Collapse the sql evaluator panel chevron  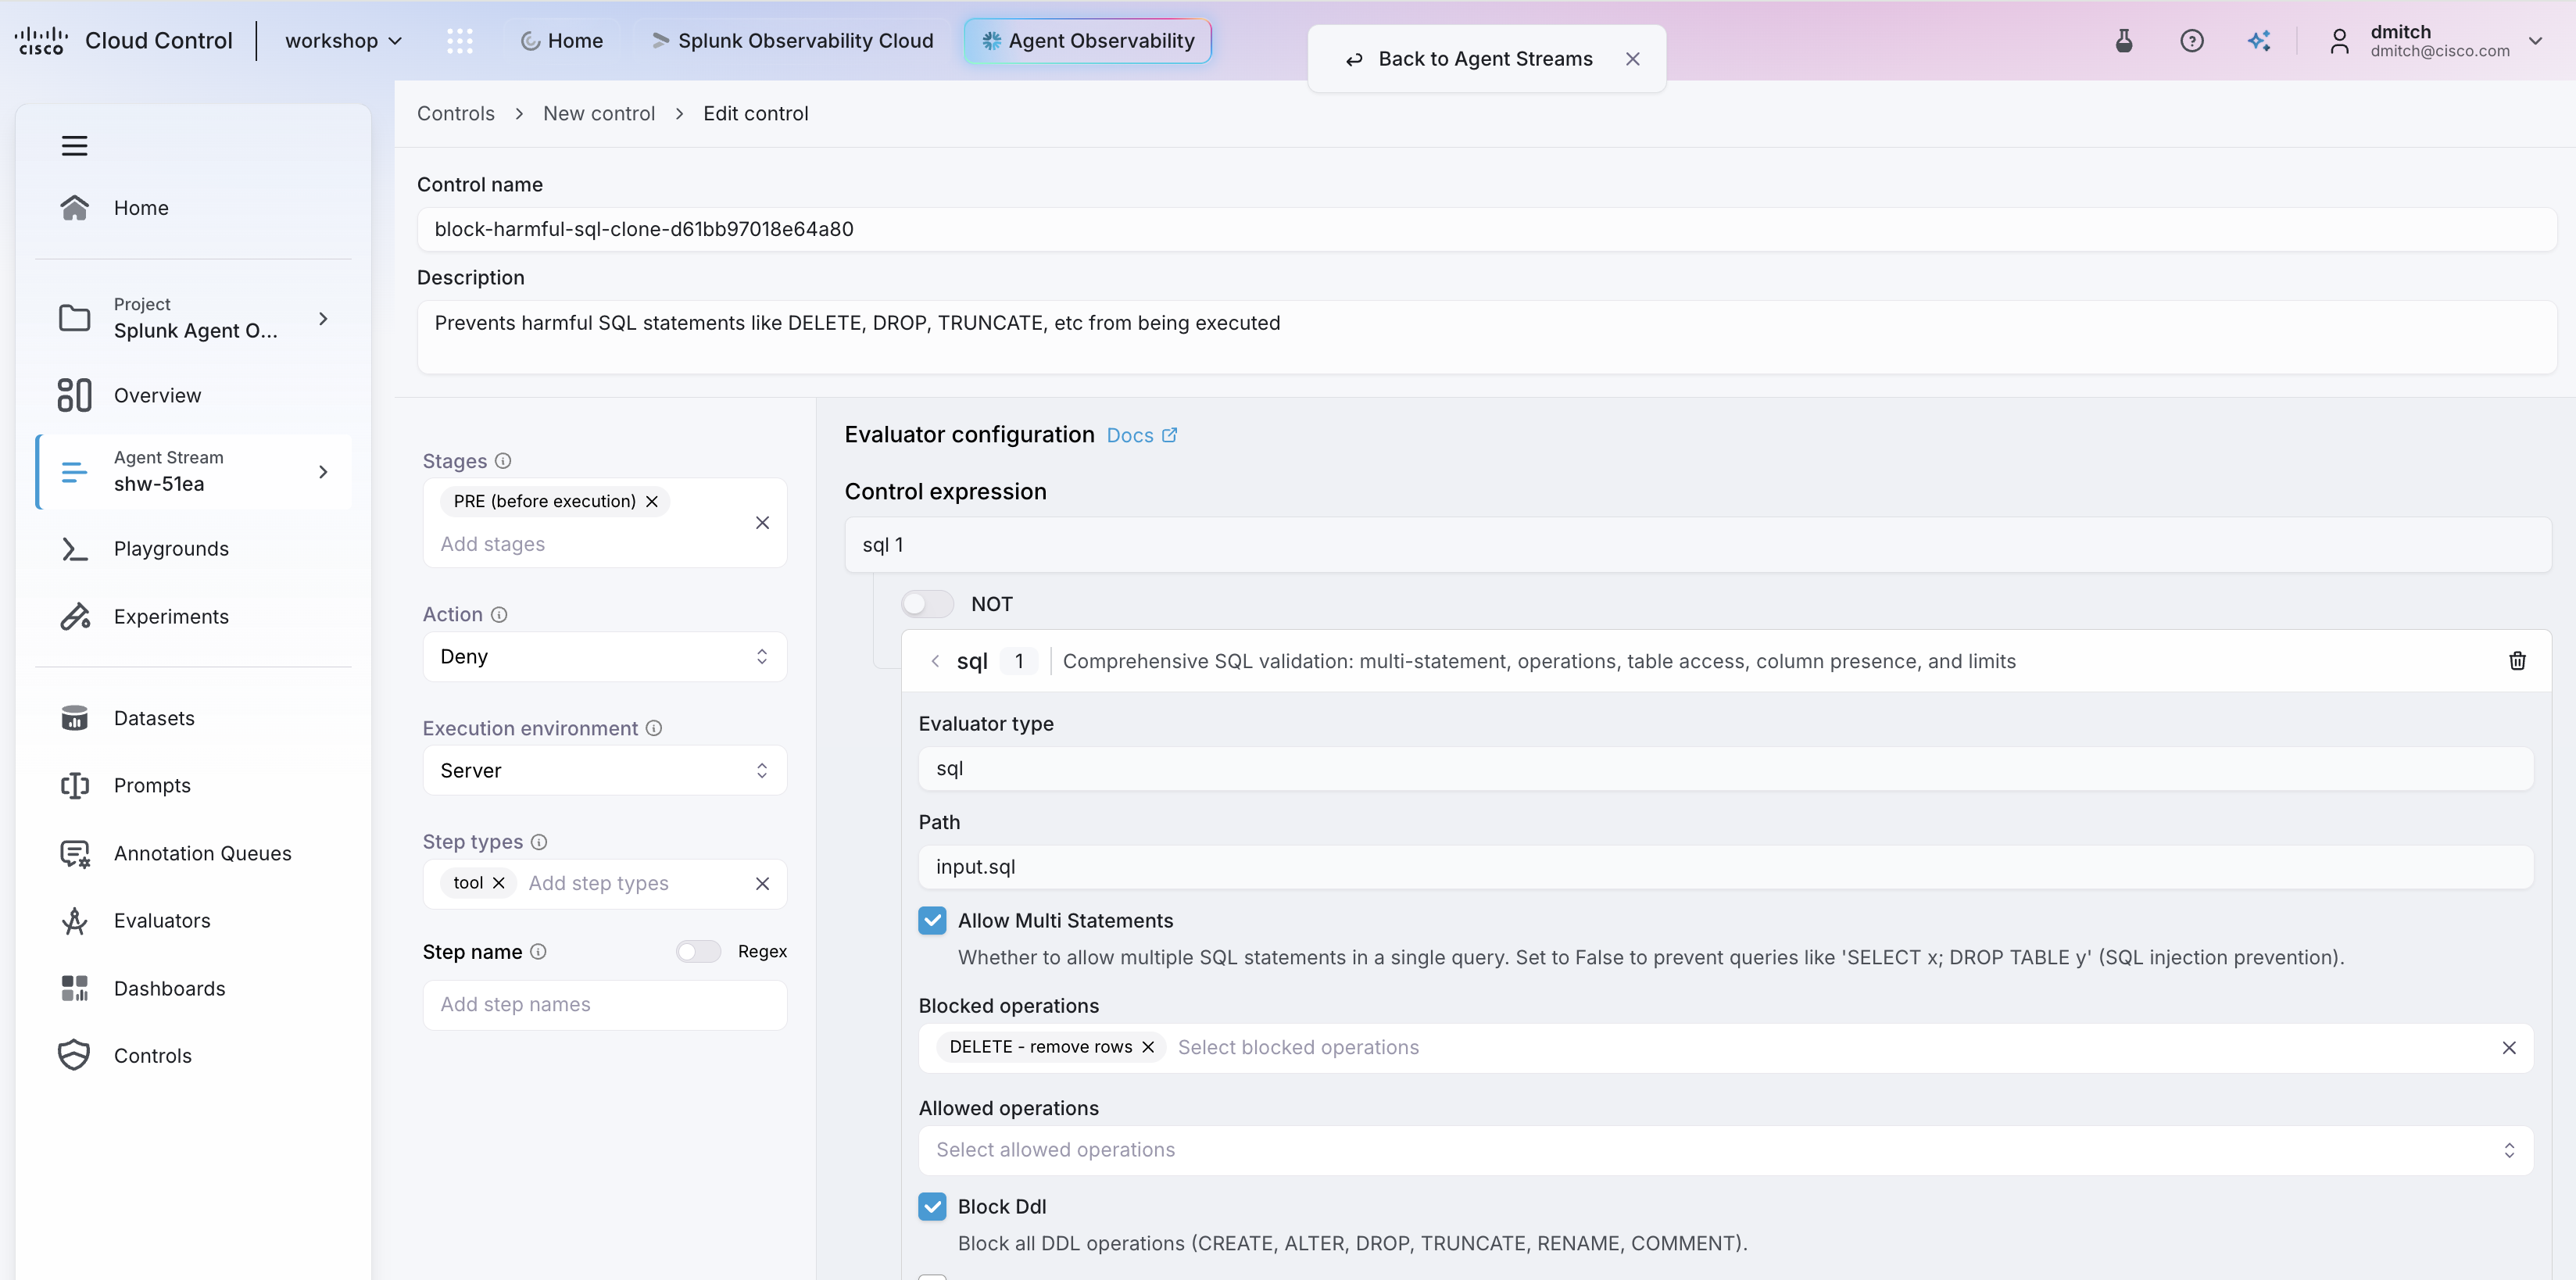pos(935,661)
